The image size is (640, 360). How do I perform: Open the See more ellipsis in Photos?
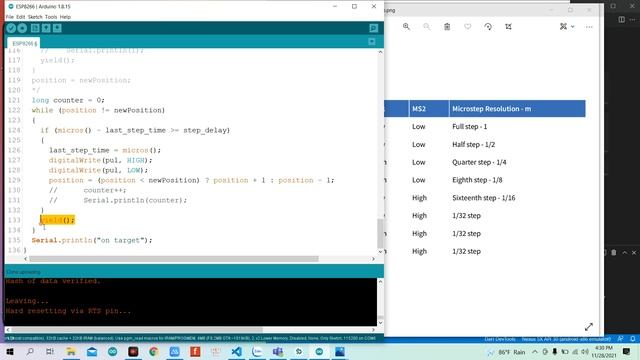point(589,27)
